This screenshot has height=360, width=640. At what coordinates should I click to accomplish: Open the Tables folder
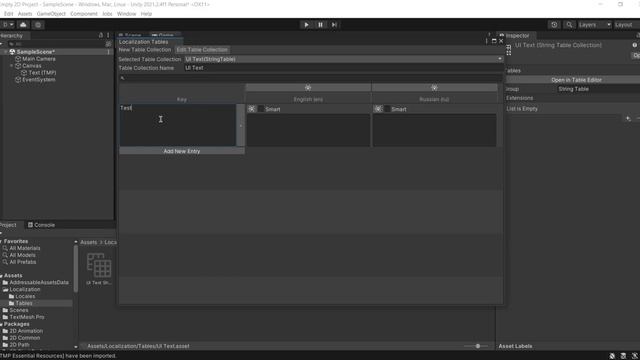(x=24, y=303)
